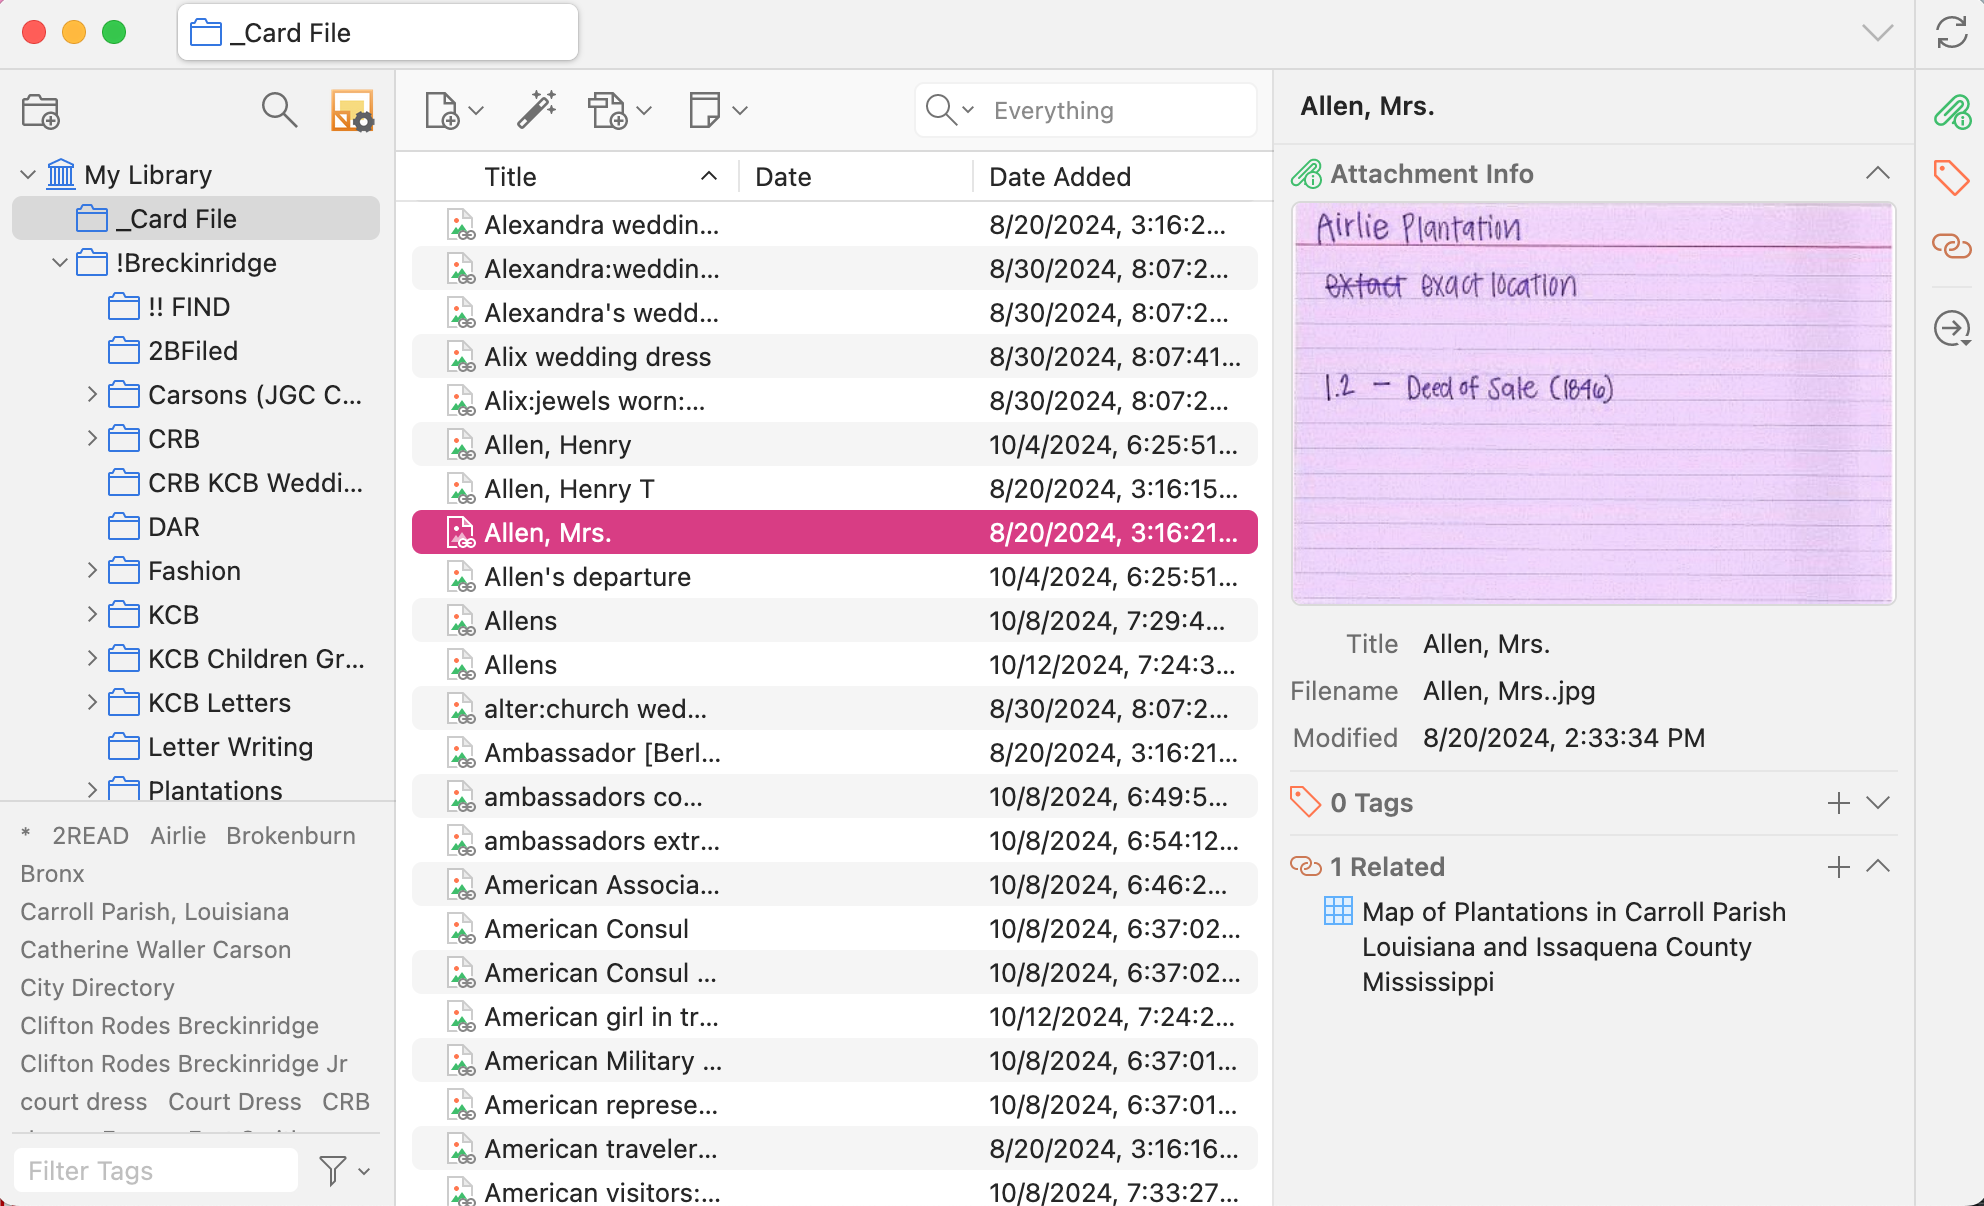Click the sync refresh arrows icon
The height and width of the screenshot is (1206, 1984).
click(1951, 33)
